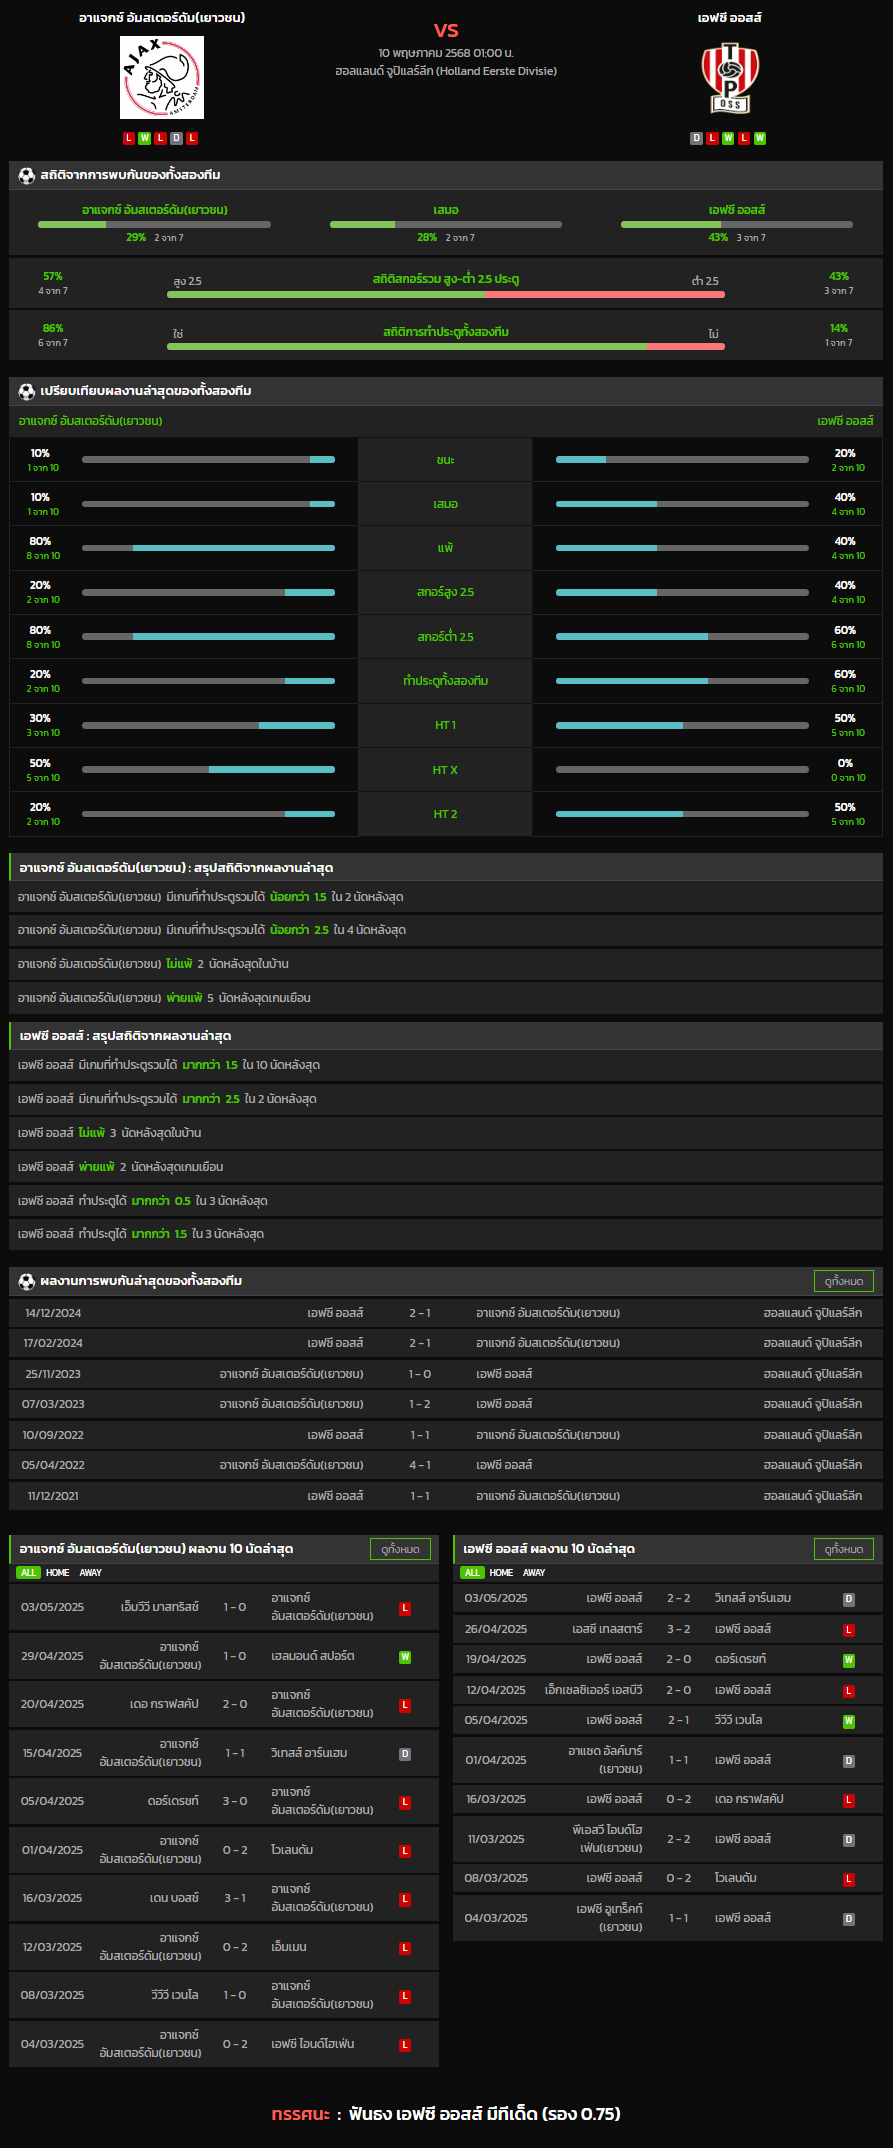The height and width of the screenshot is (2148, 893).
Task: Click the both-teams-to-score statistics bar
Action: tap(446, 347)
